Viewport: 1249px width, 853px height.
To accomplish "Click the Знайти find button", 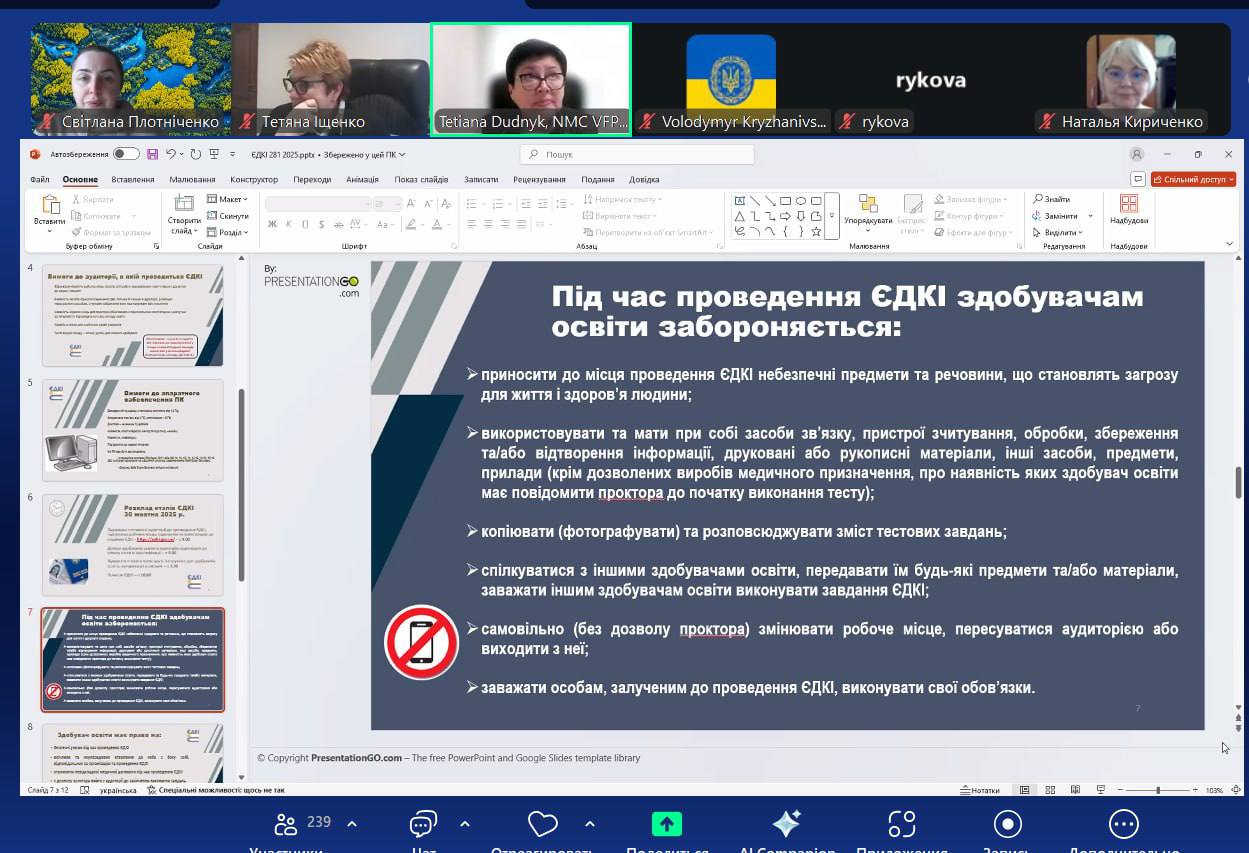I will (x=1052, y=199).
